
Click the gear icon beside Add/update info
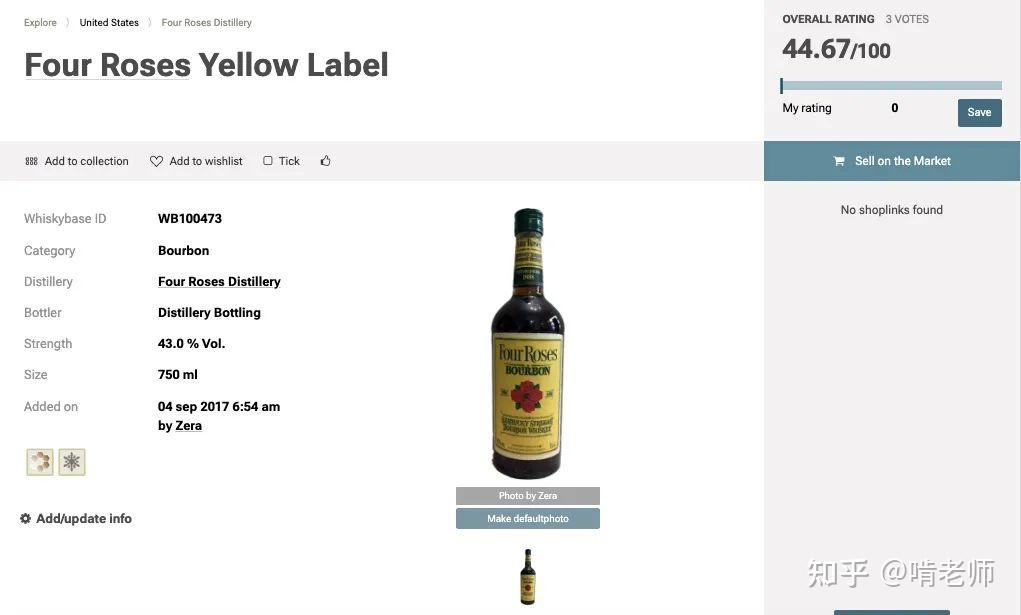click(x=26, y=519)
